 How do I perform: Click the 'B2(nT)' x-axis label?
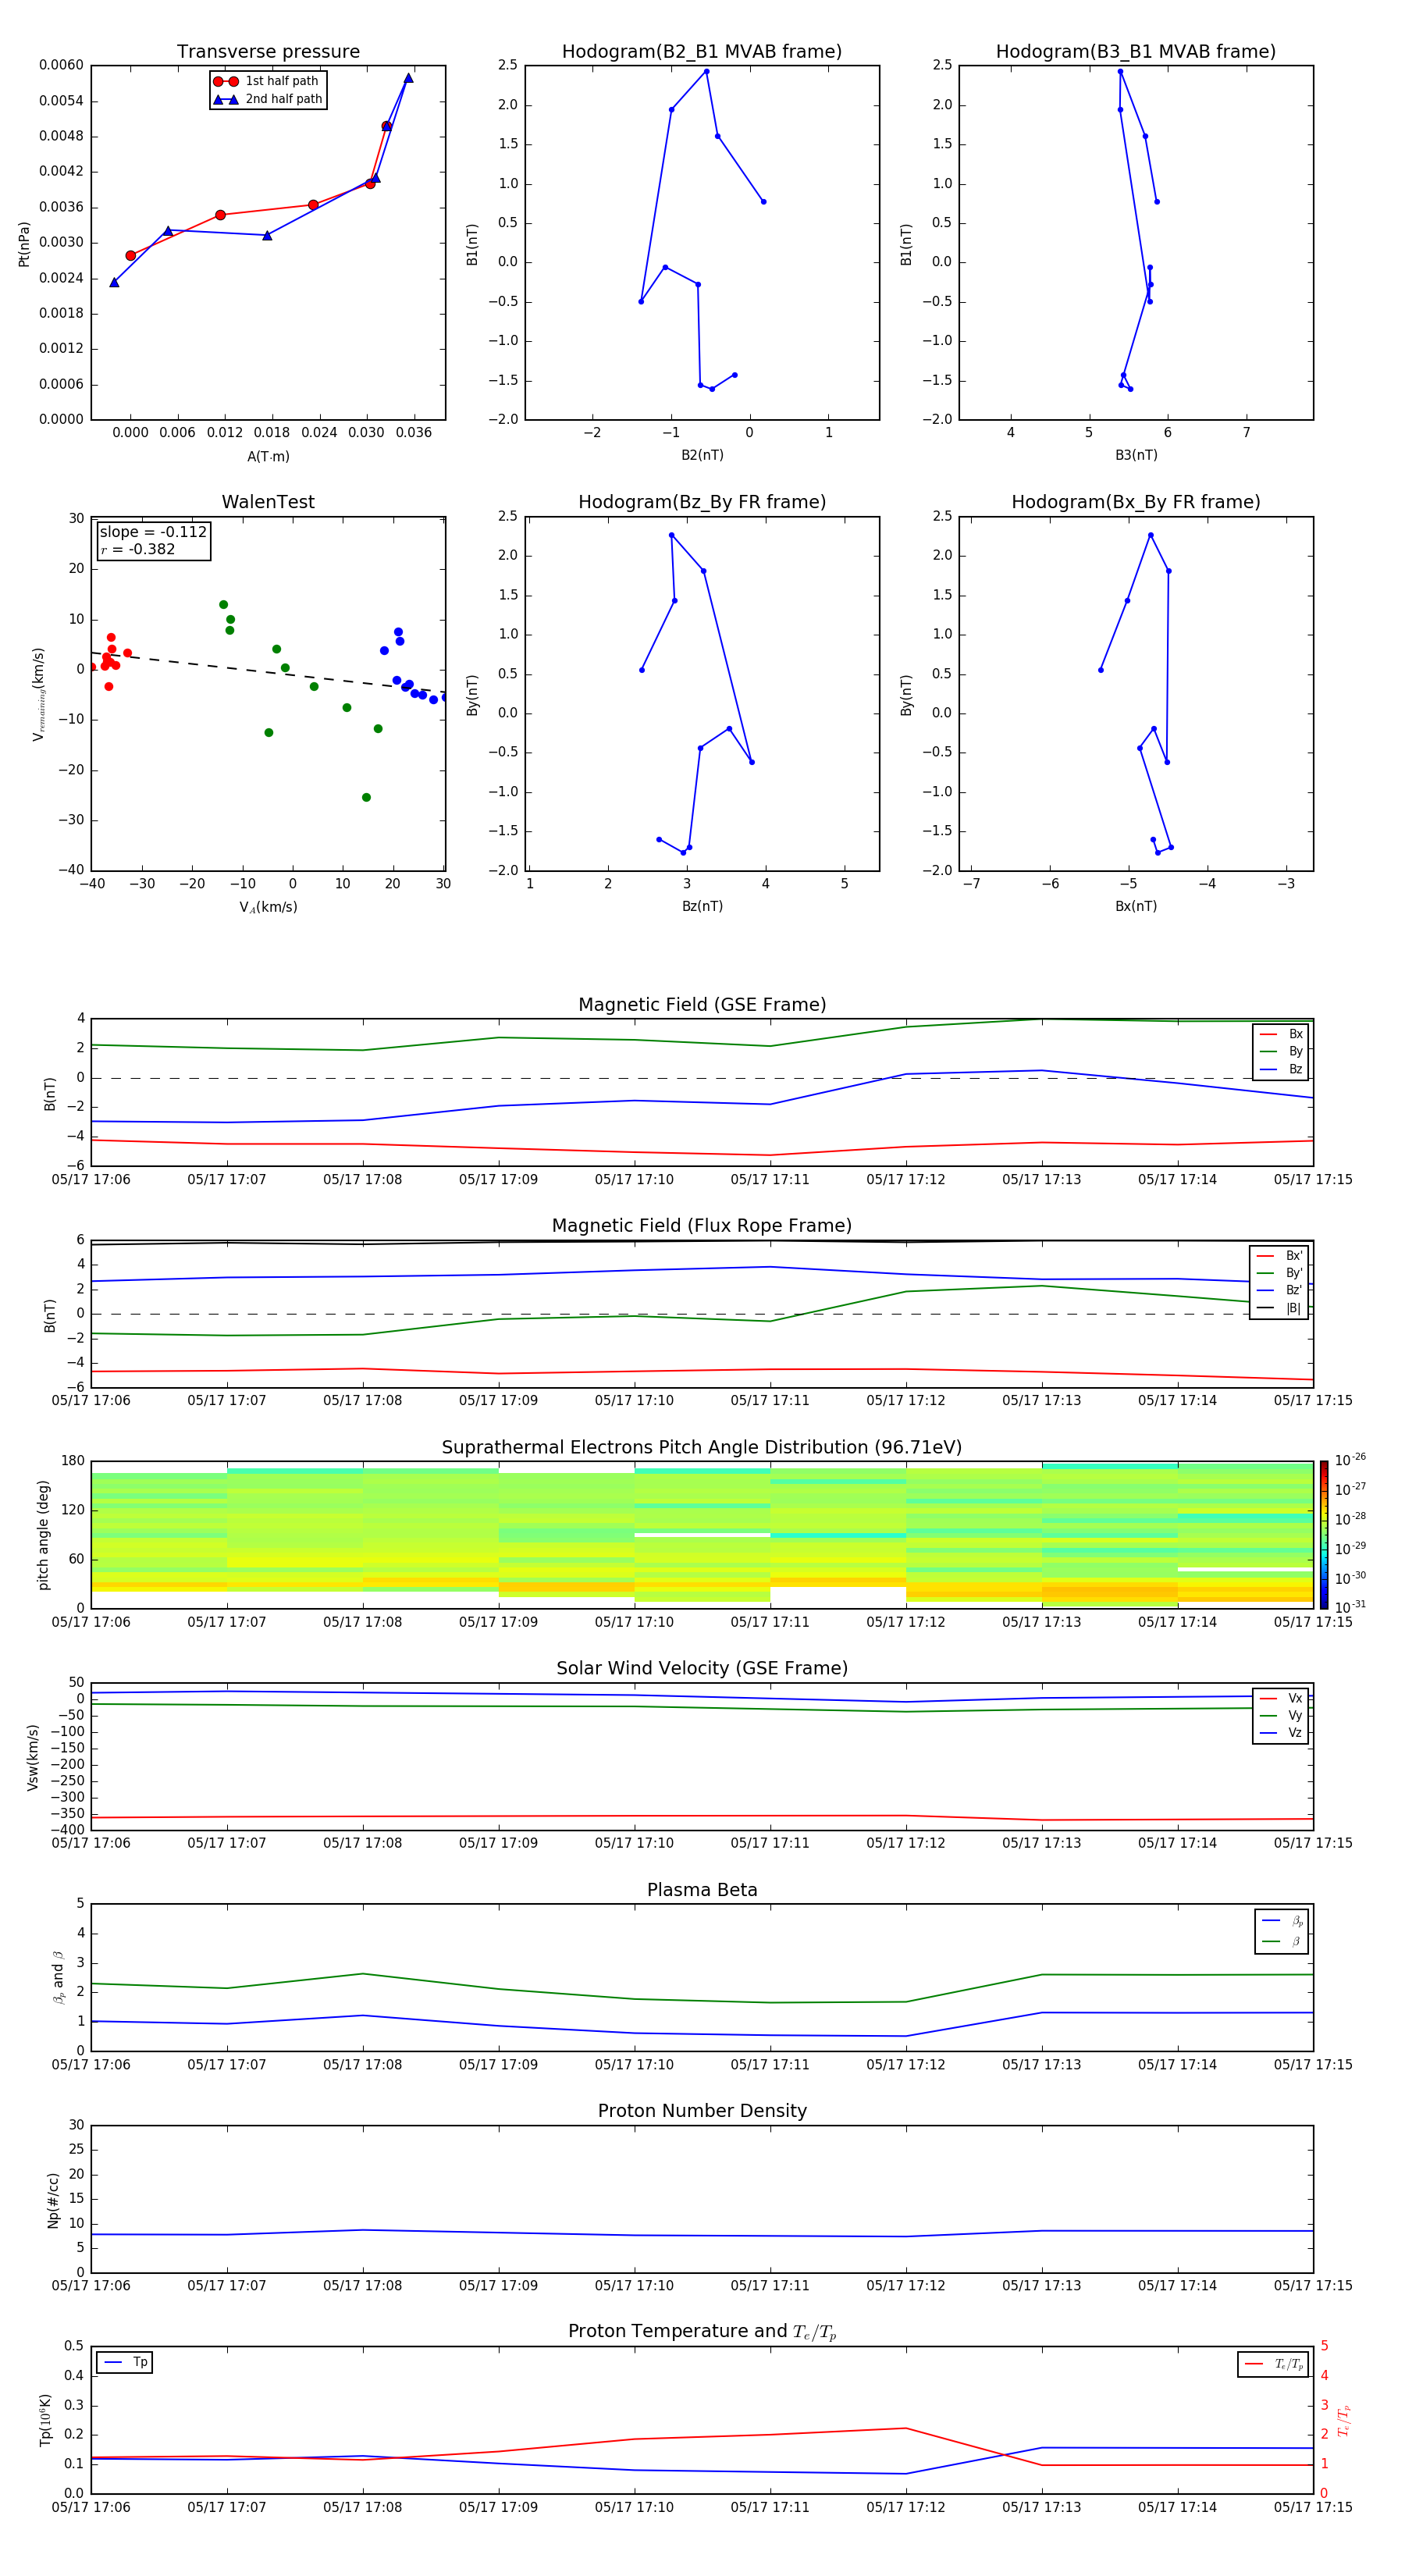tap(702, 455)
